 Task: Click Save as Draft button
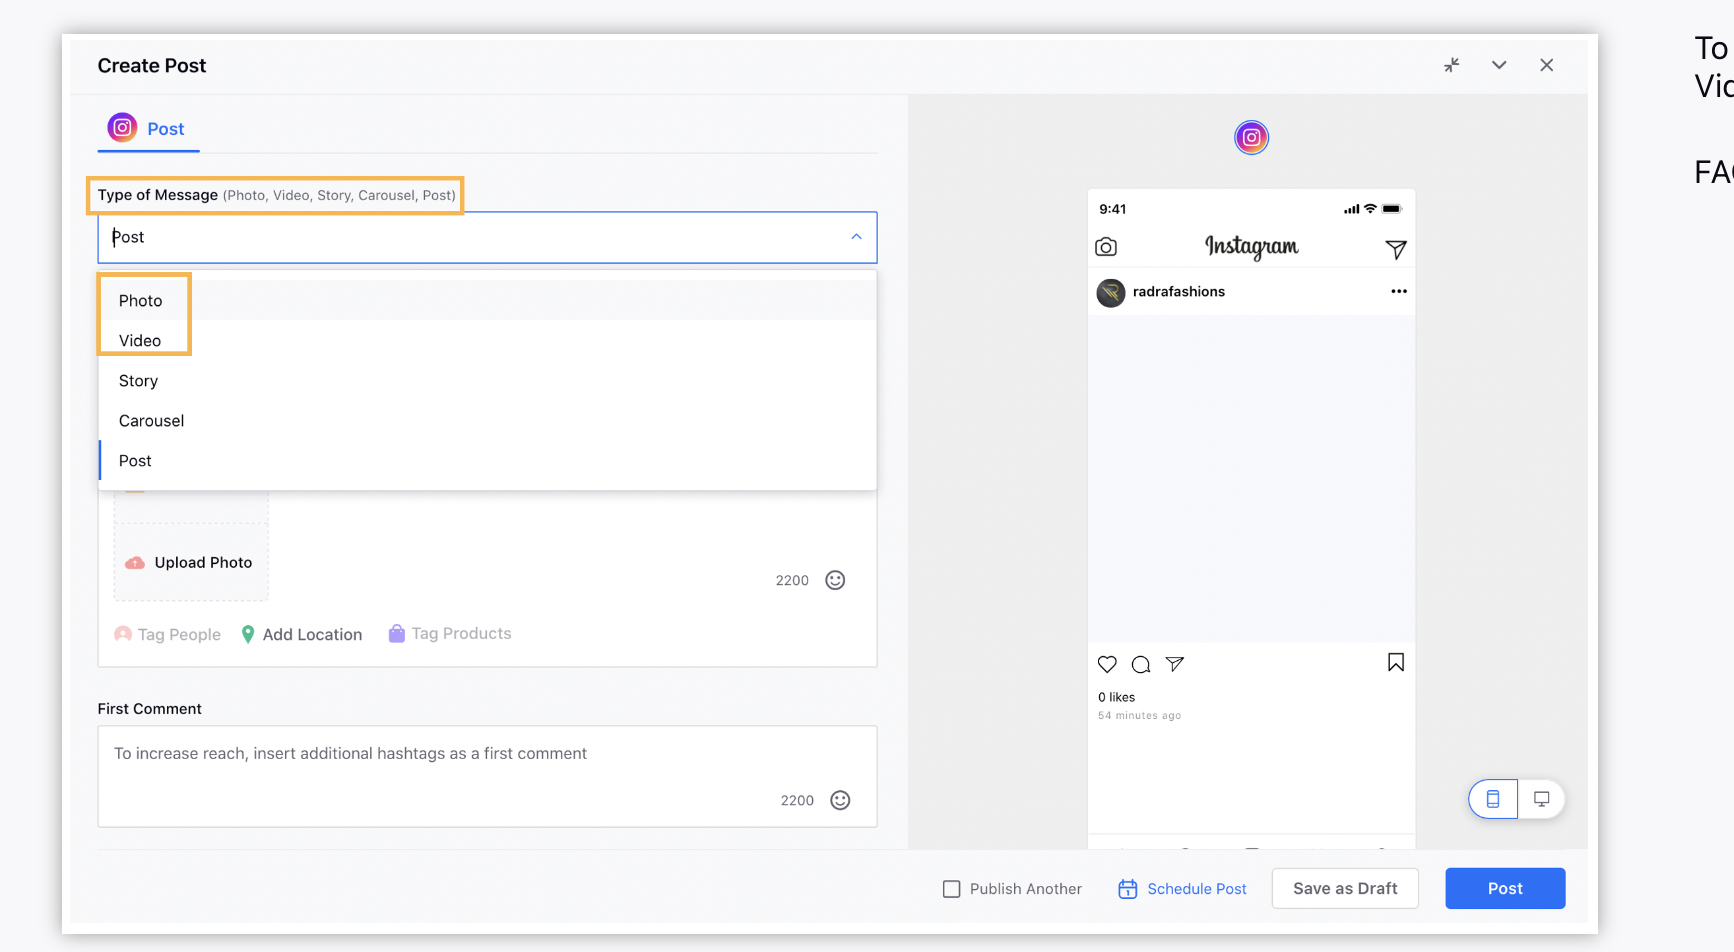pyautogui.click(x=1345, y=888)
